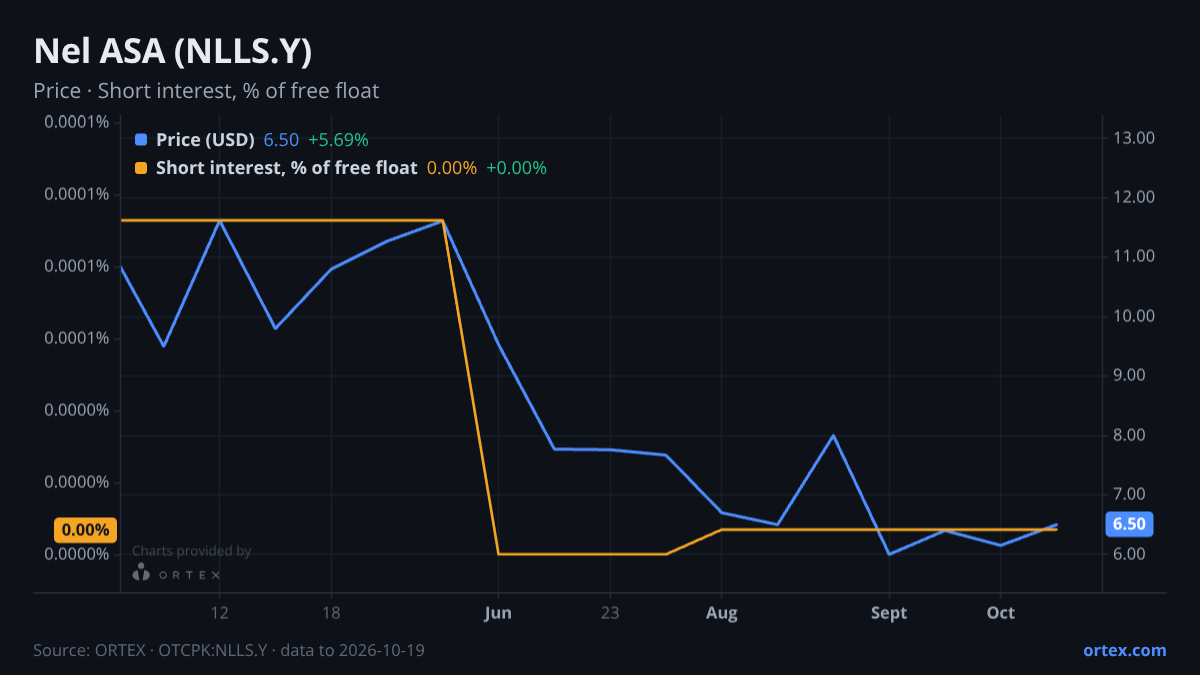The image size is (1200, 675).
Task: Click the "18" x-axis date label
Action: click(332, 613)
